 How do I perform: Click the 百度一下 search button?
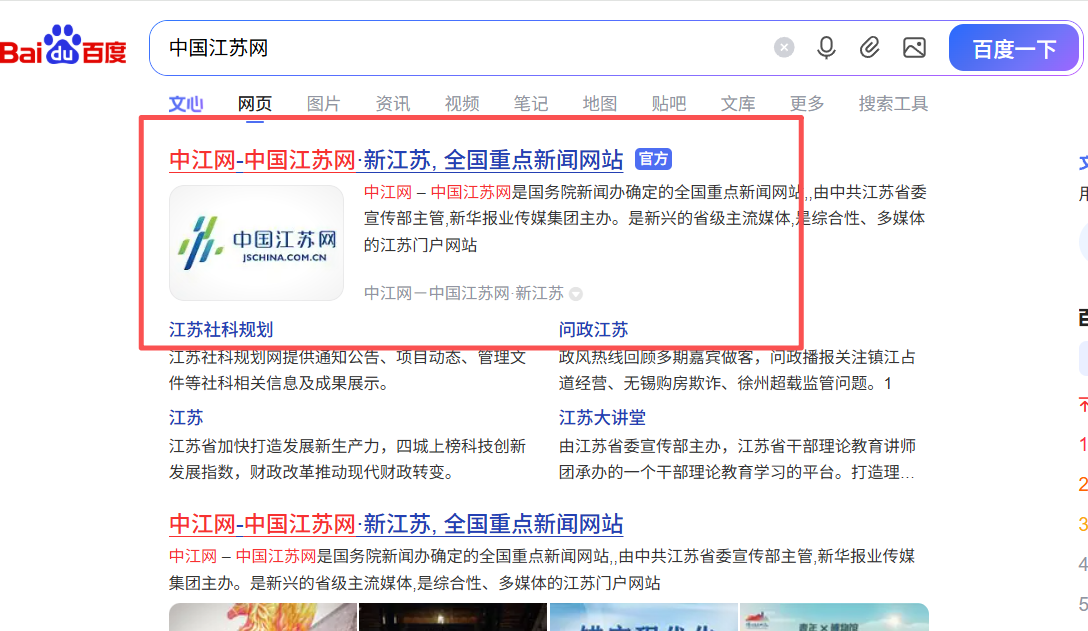point(1013,47)
